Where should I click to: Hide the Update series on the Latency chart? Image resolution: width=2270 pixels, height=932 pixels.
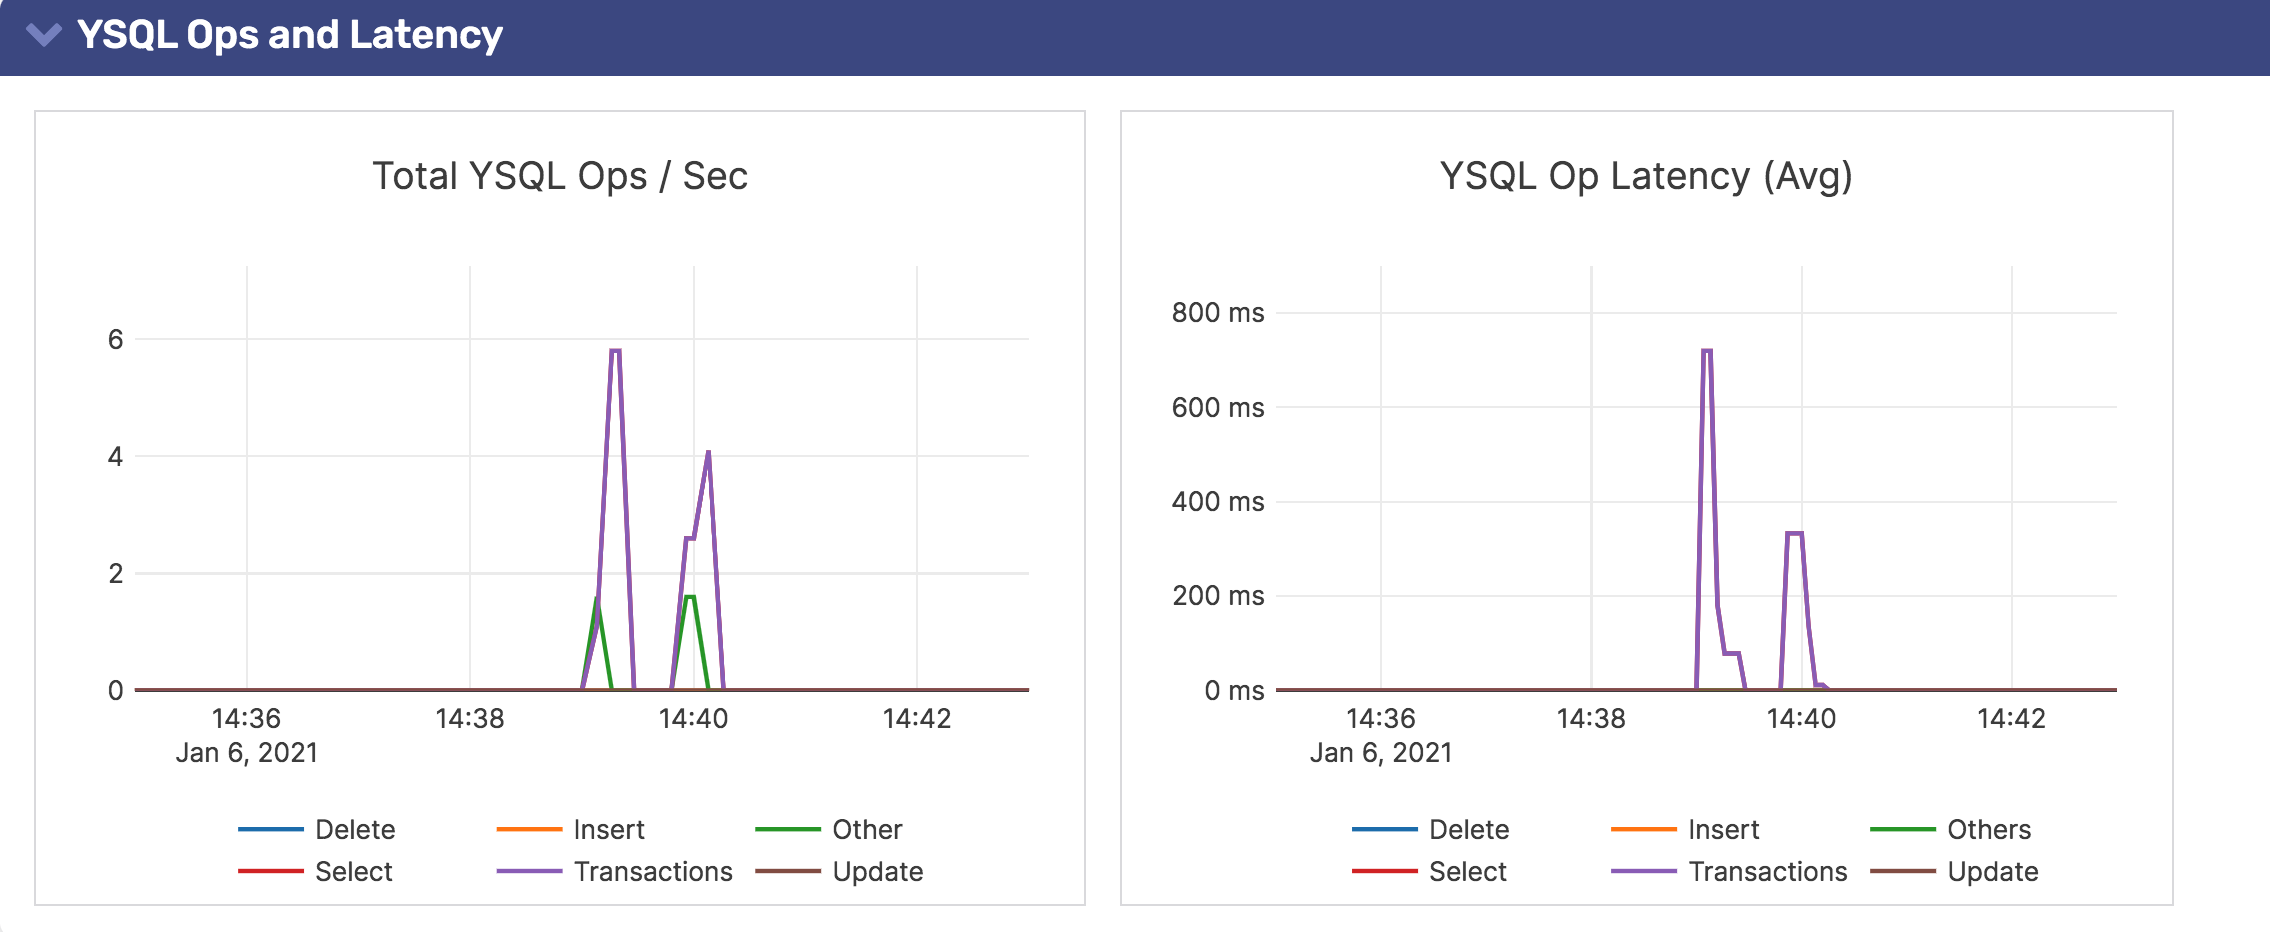point(1992,871)
